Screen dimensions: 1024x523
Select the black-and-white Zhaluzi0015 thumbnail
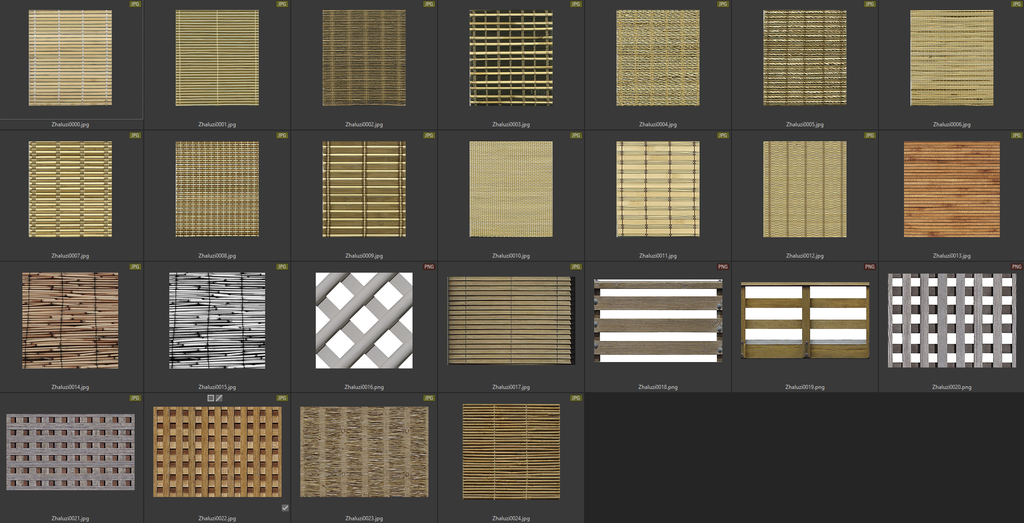(x=217, y=320)
